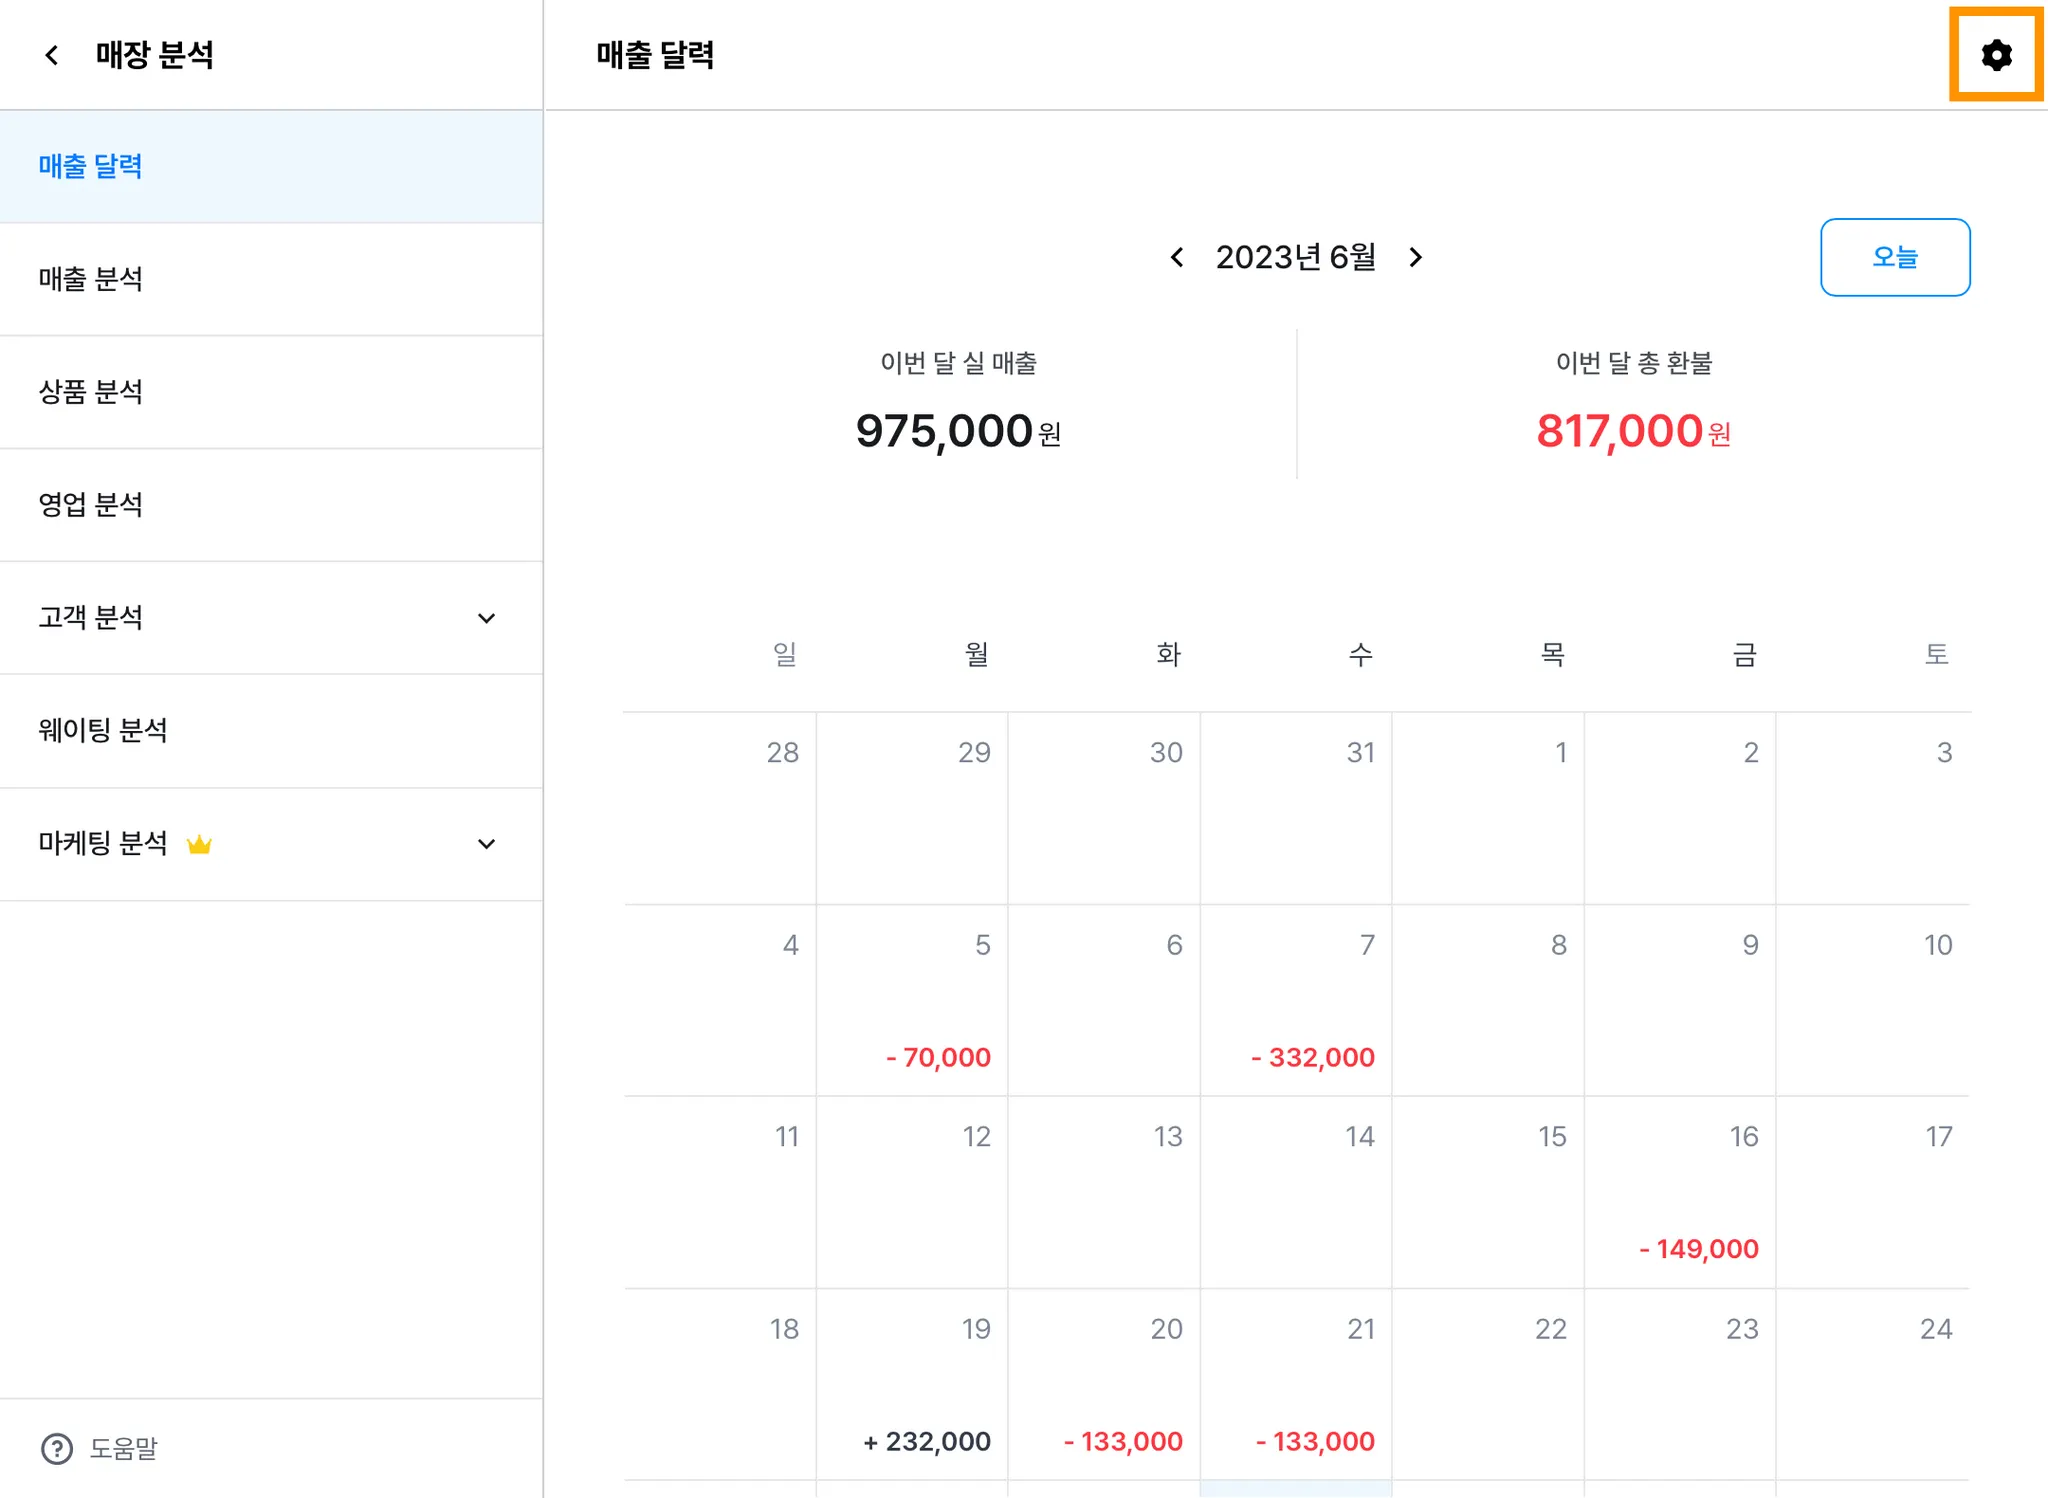
Task: Go to previous month with left chevron
Action: [1177, 258]
